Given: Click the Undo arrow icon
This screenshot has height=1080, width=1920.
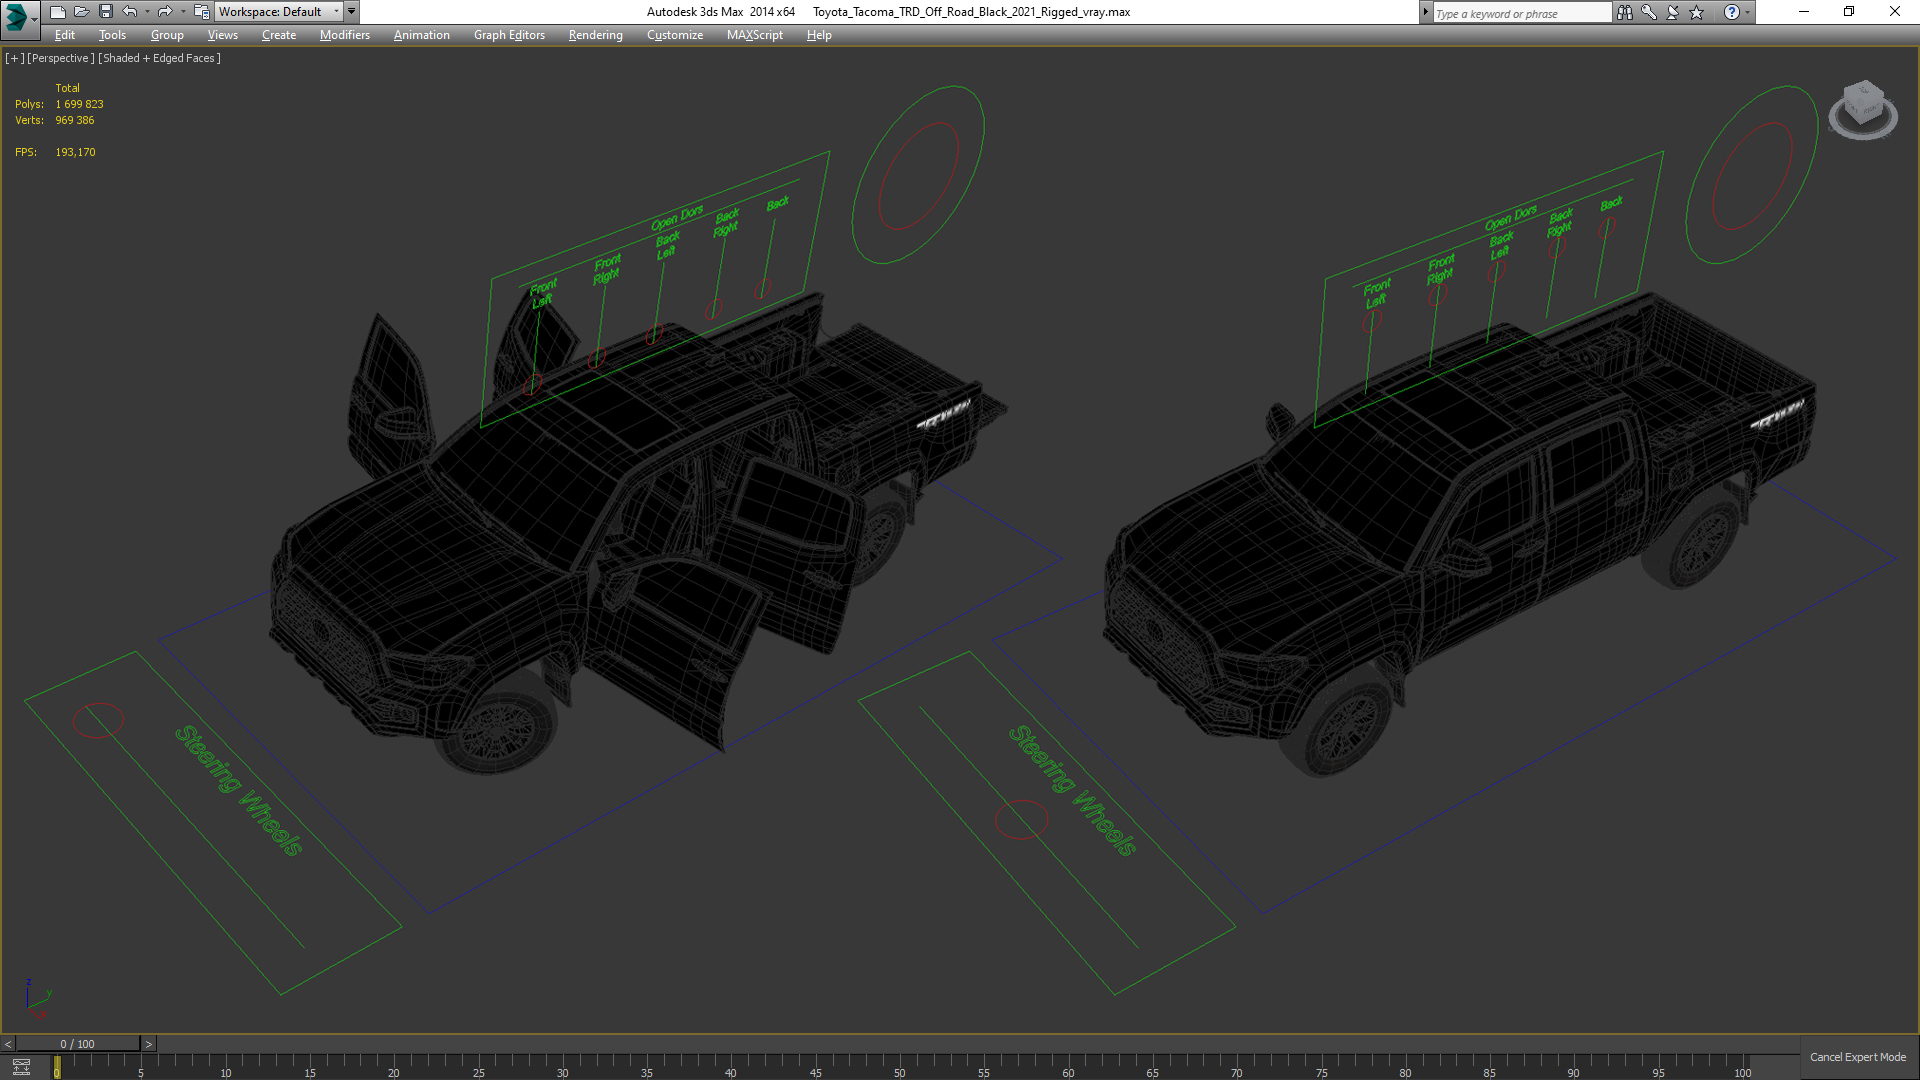Looking at the screenshot, I should [x=130, y=12].
